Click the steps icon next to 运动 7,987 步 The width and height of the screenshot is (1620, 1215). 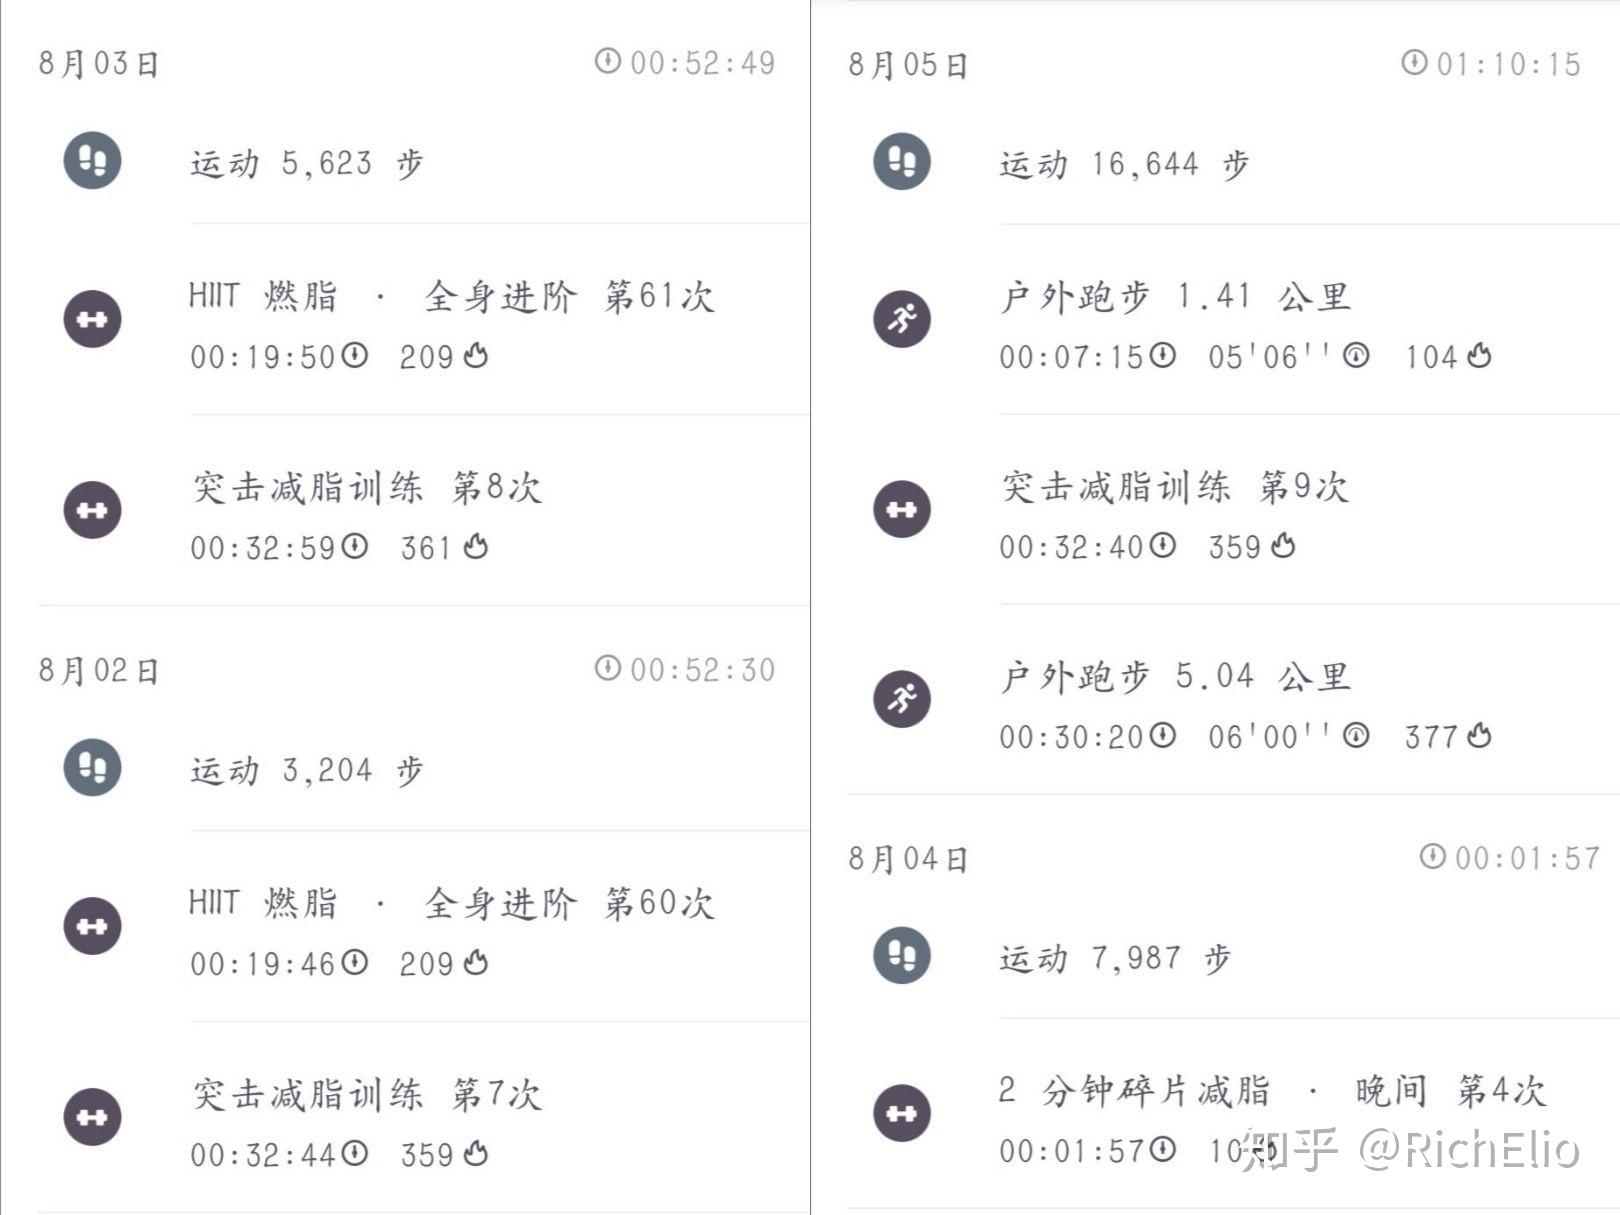pos(901,957)
